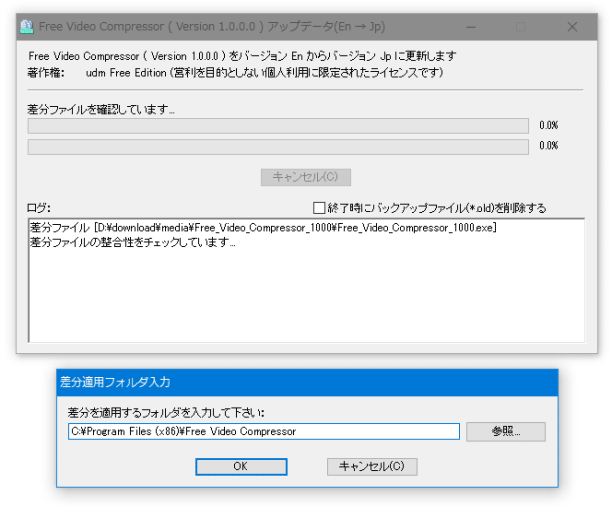
Task: Click the disabled maximize button of updater window
Action: coord(520,27)
